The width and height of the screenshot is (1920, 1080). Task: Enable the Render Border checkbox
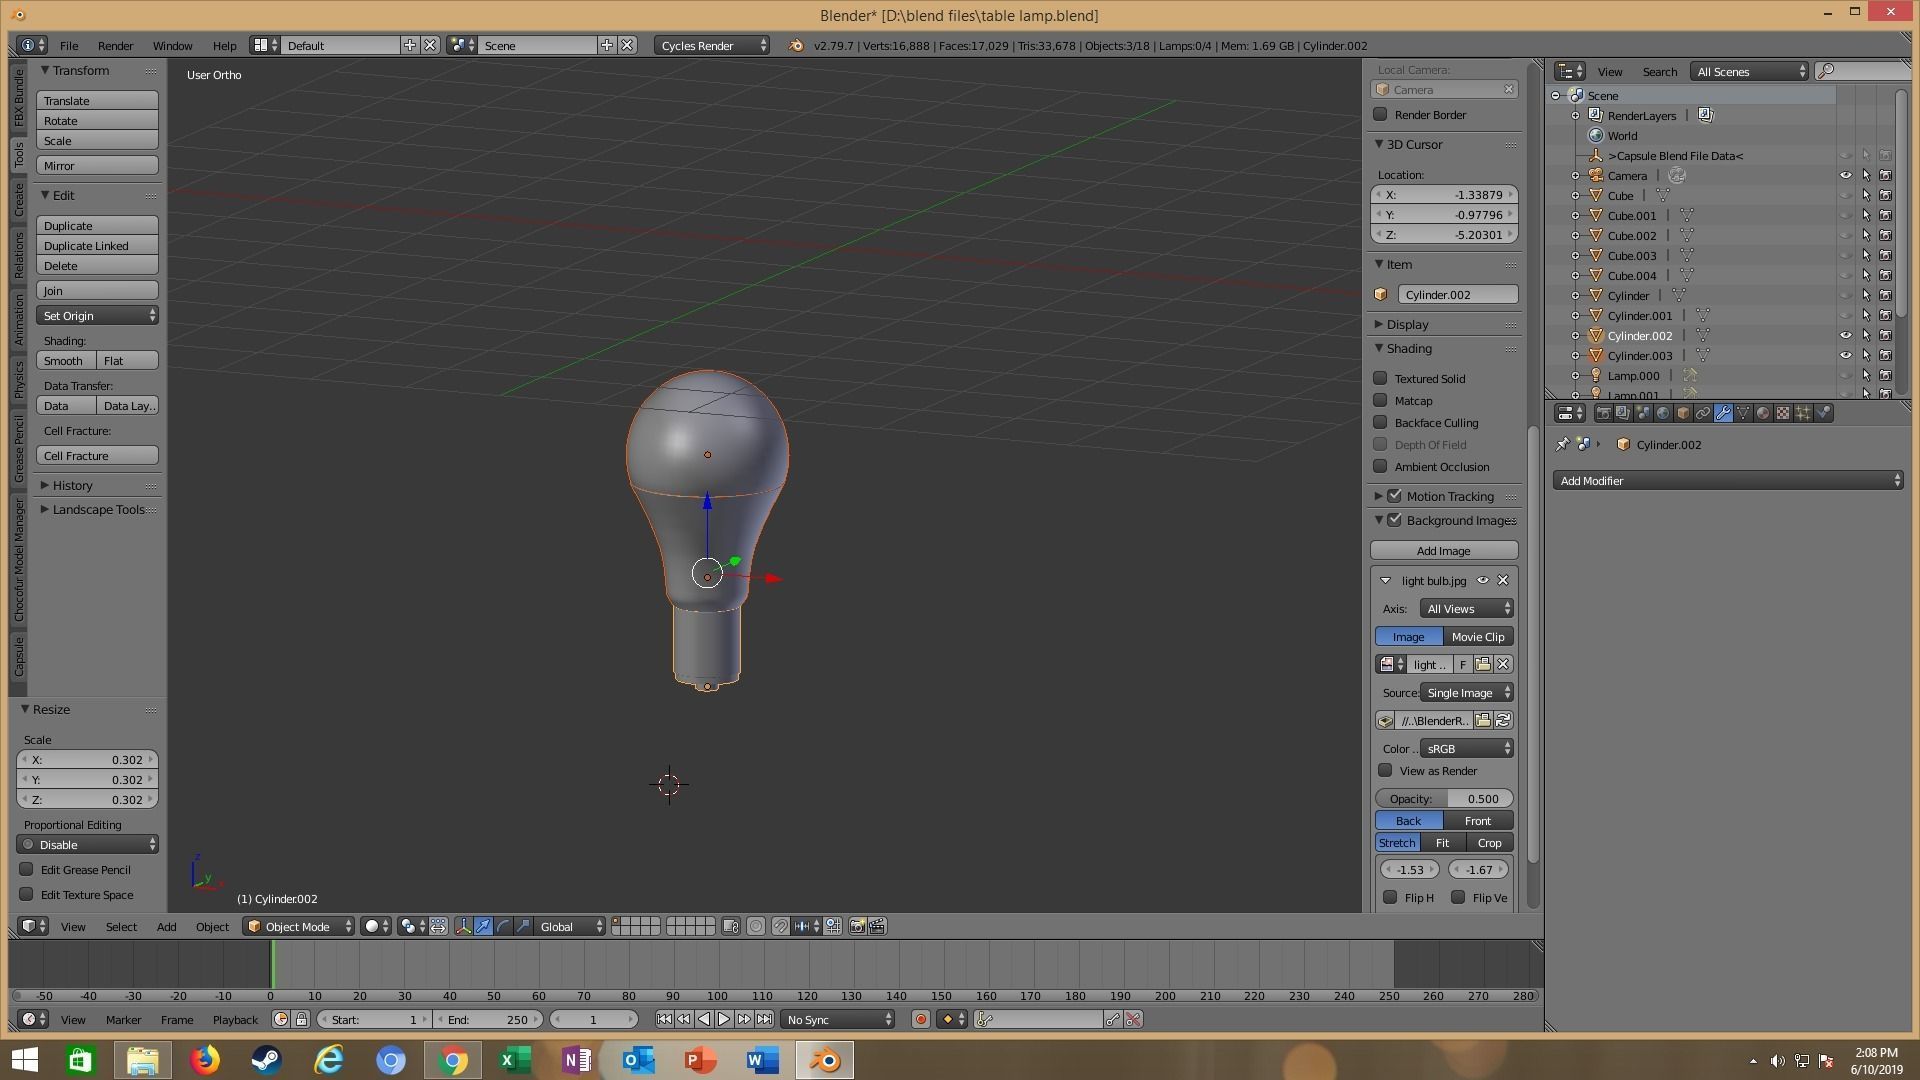coord(1381,115)
